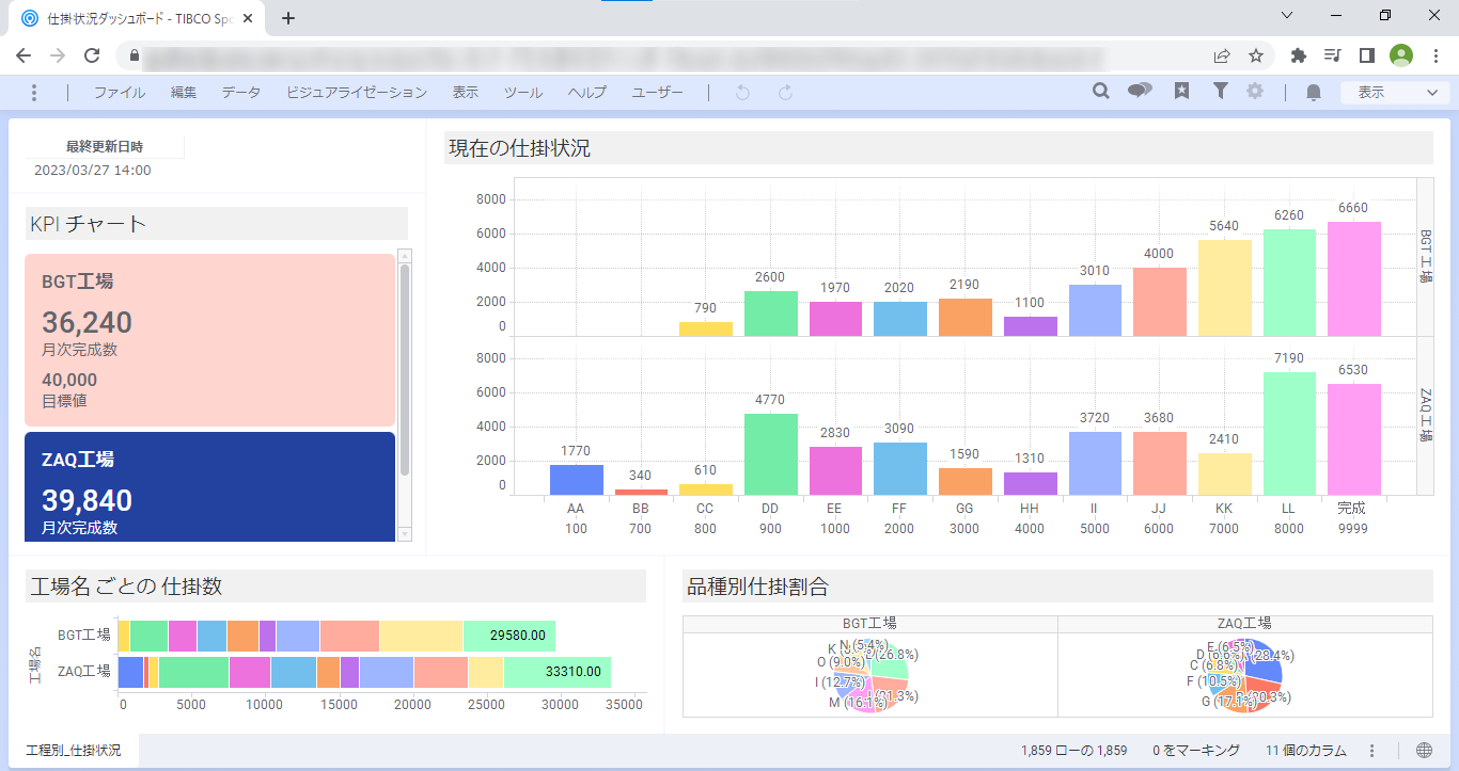Toggle the filter funnel icon
Viewport: 1459px width, 771px height.
1220,92
